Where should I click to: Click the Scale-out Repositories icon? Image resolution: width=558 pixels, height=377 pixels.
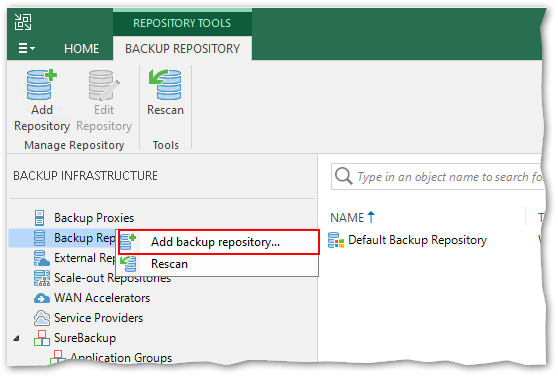[x=42, y=278]
